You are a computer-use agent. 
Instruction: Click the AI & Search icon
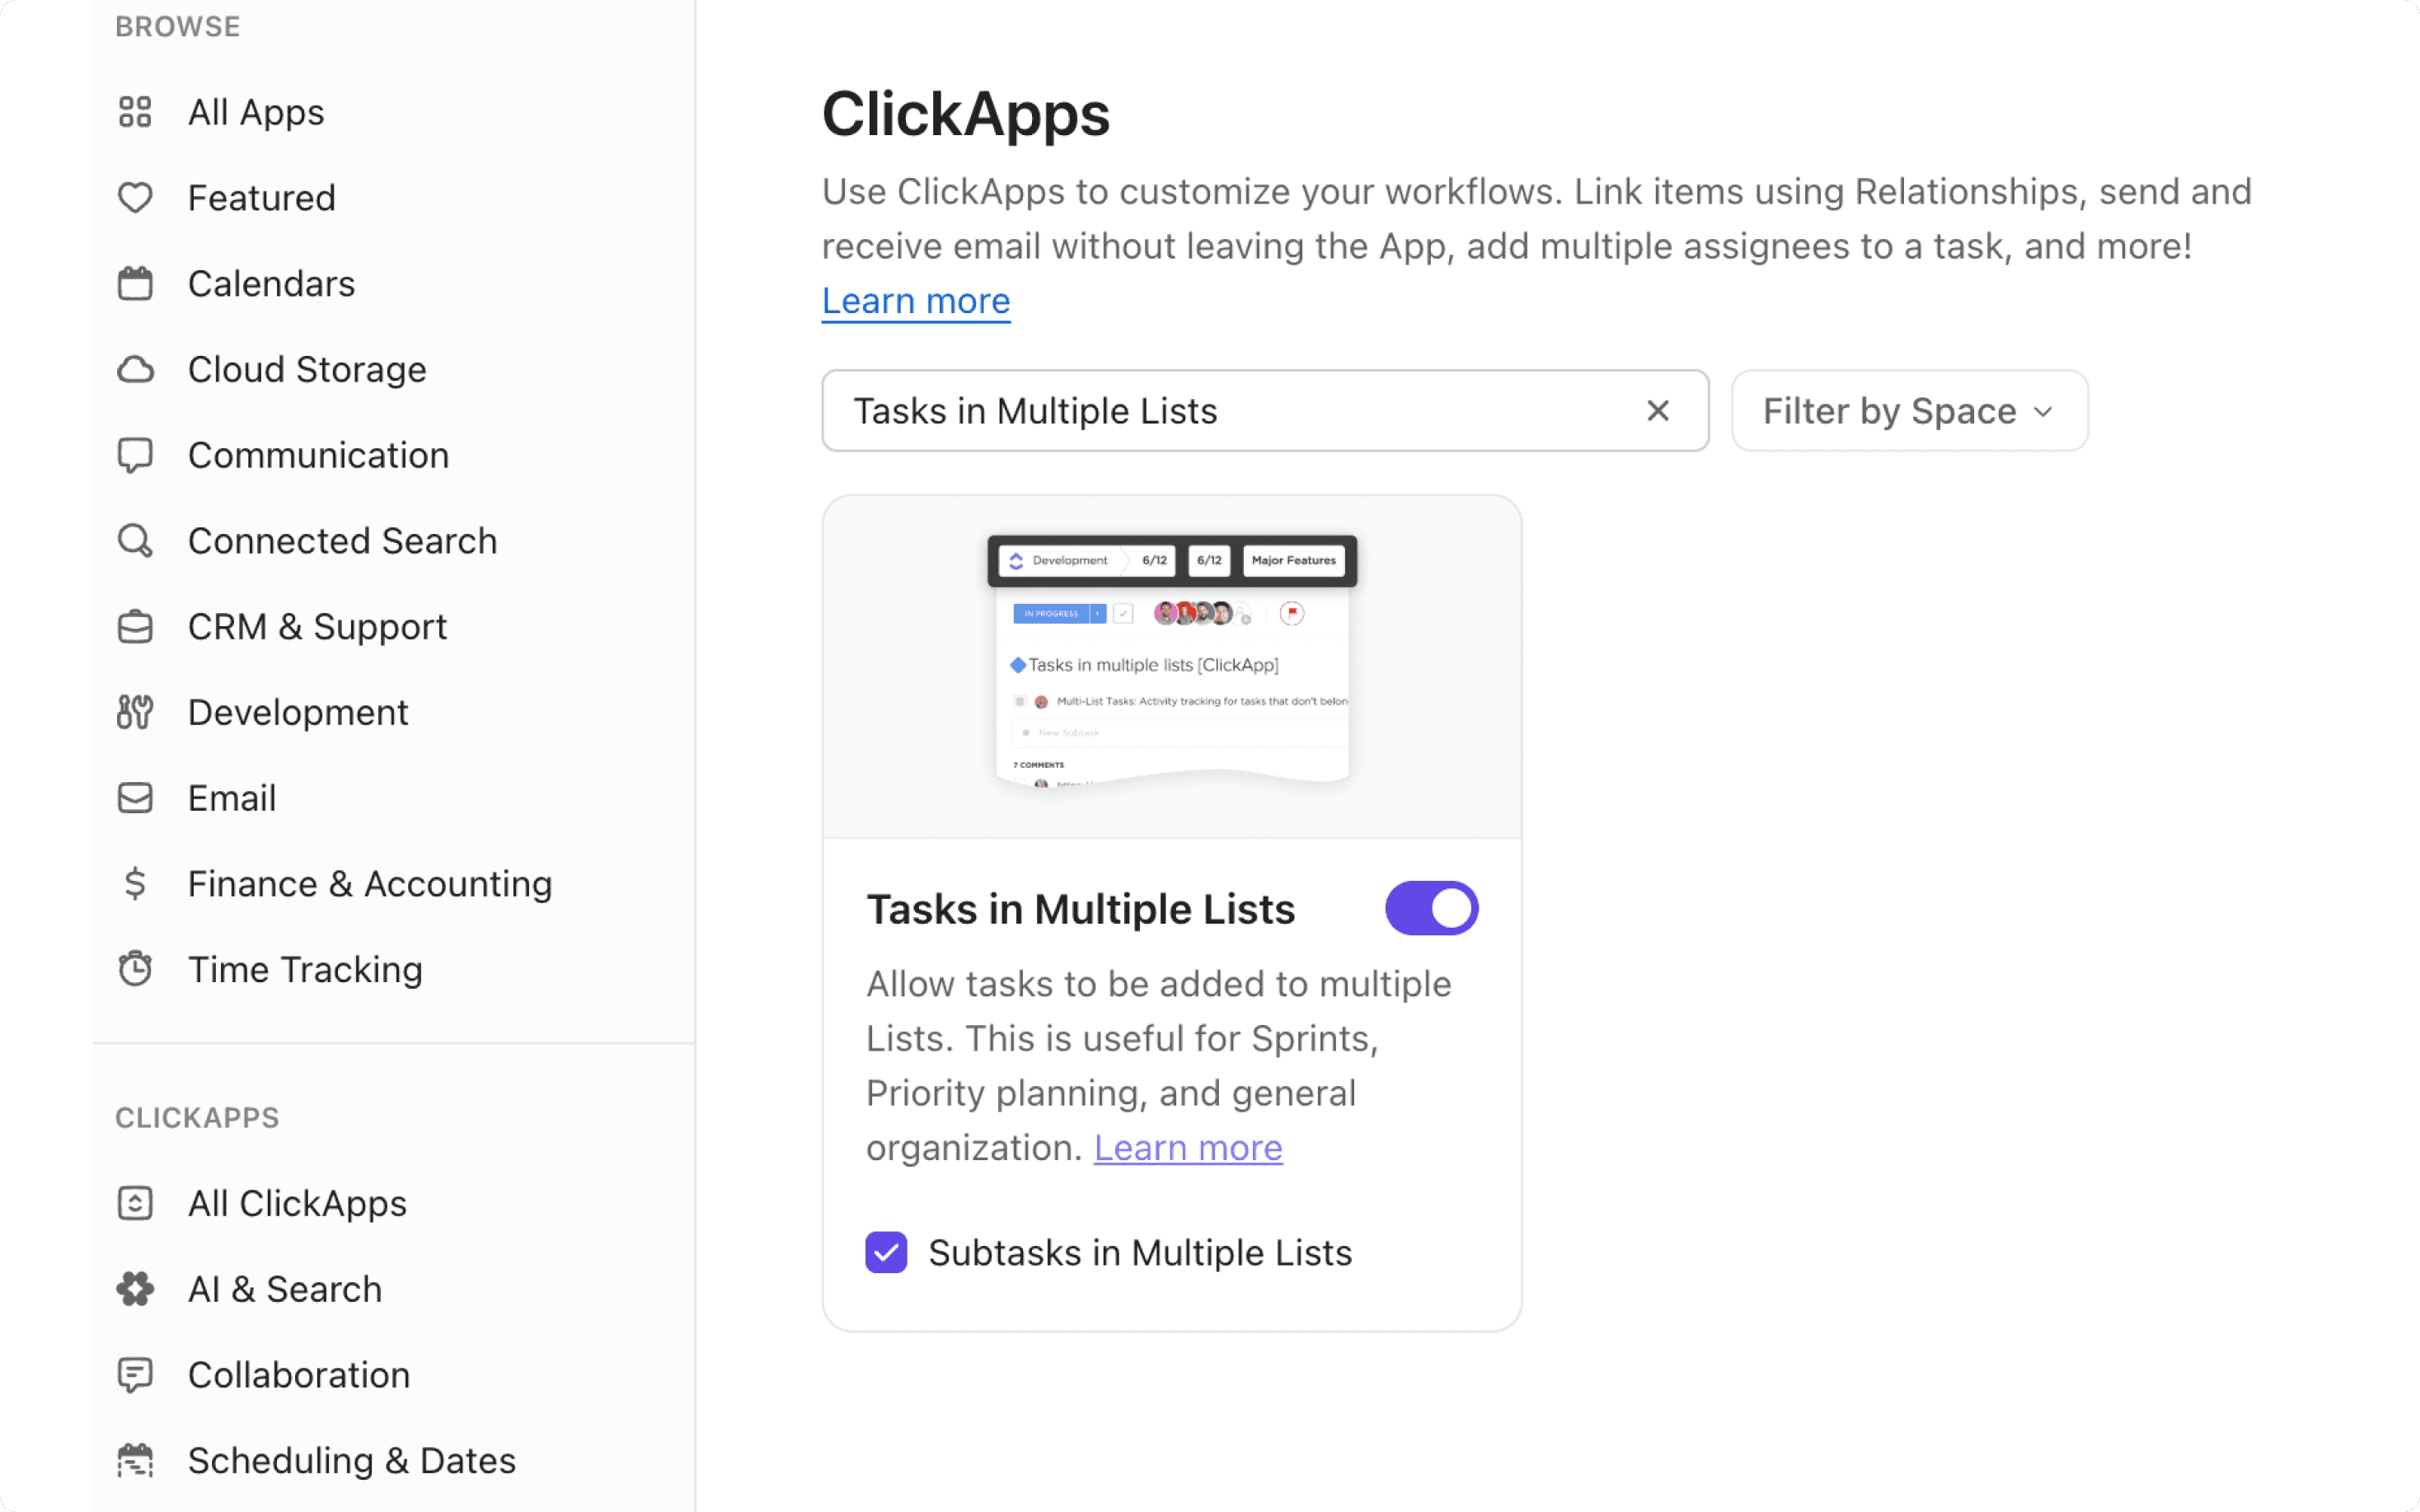point(135,1289)
